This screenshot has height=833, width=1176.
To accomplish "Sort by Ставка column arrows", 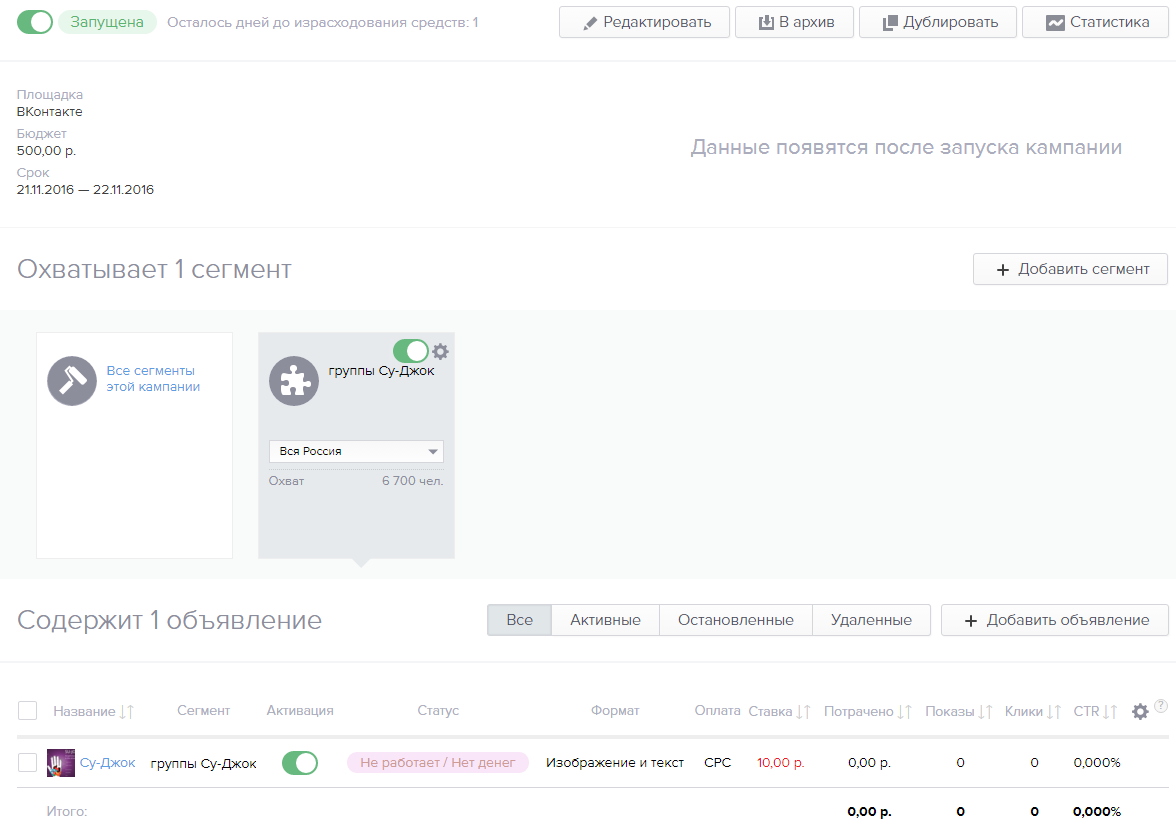I will coord(803,712).
